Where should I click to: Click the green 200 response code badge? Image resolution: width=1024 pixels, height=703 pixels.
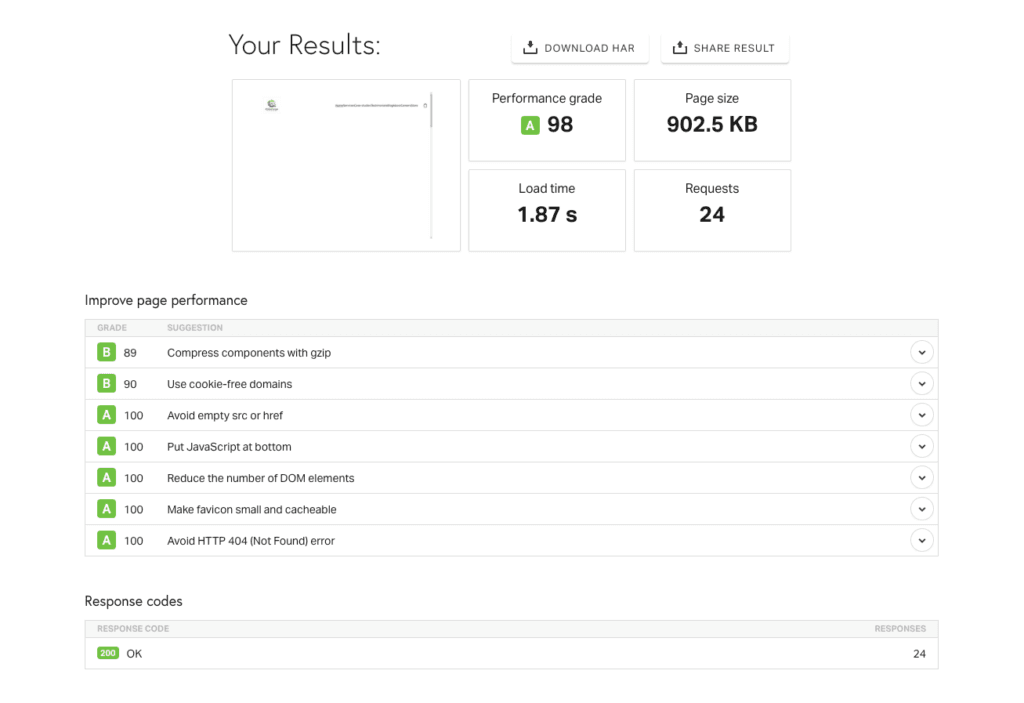click(107, 653)
